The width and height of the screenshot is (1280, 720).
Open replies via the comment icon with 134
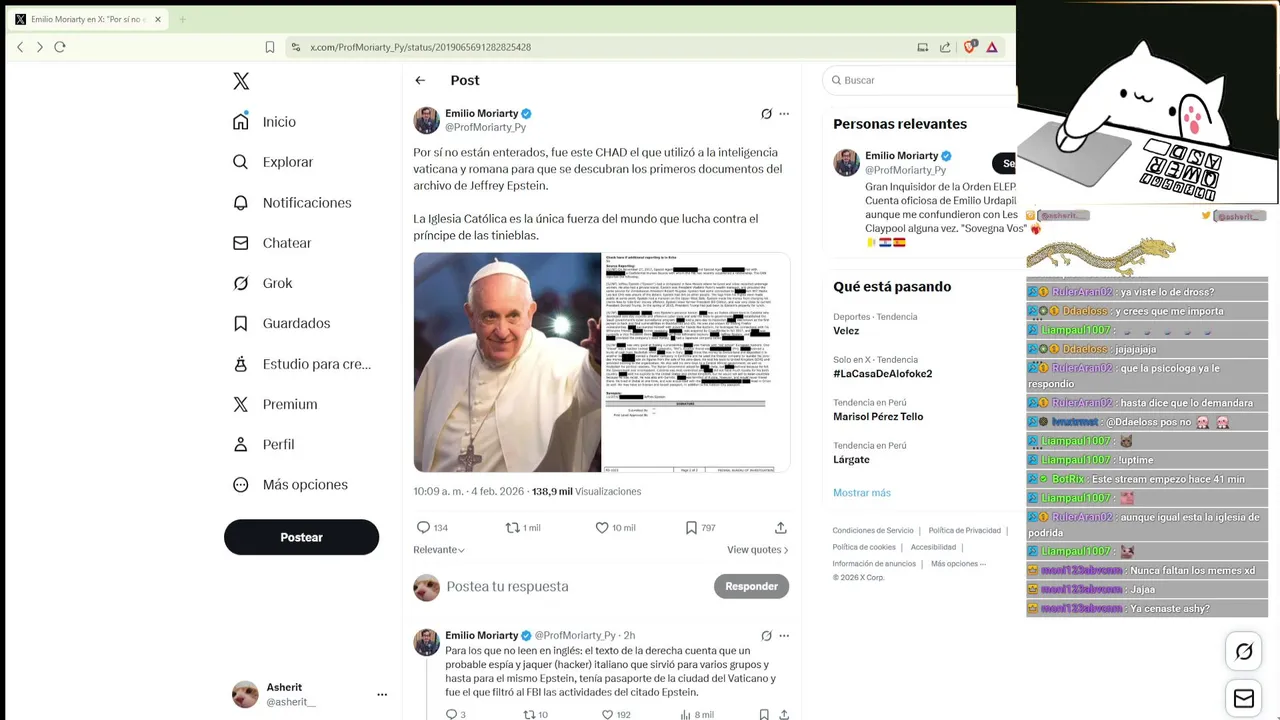[423, 527]
